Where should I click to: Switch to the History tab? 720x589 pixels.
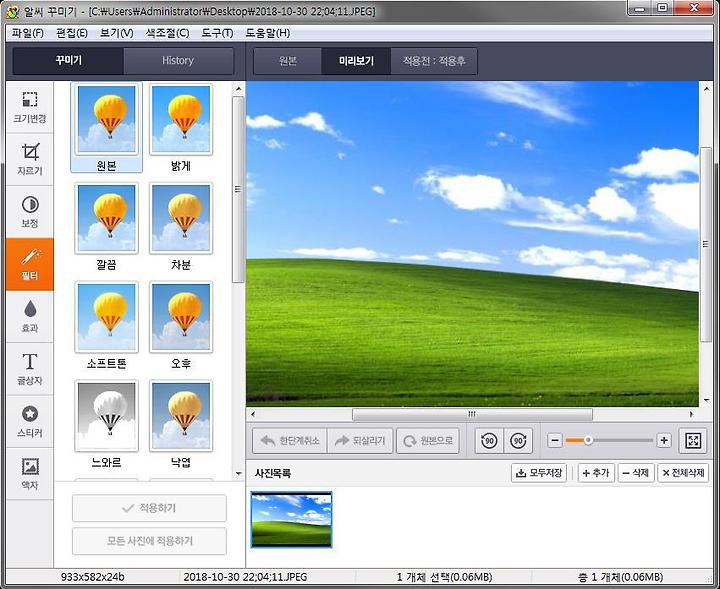[178, 61]
